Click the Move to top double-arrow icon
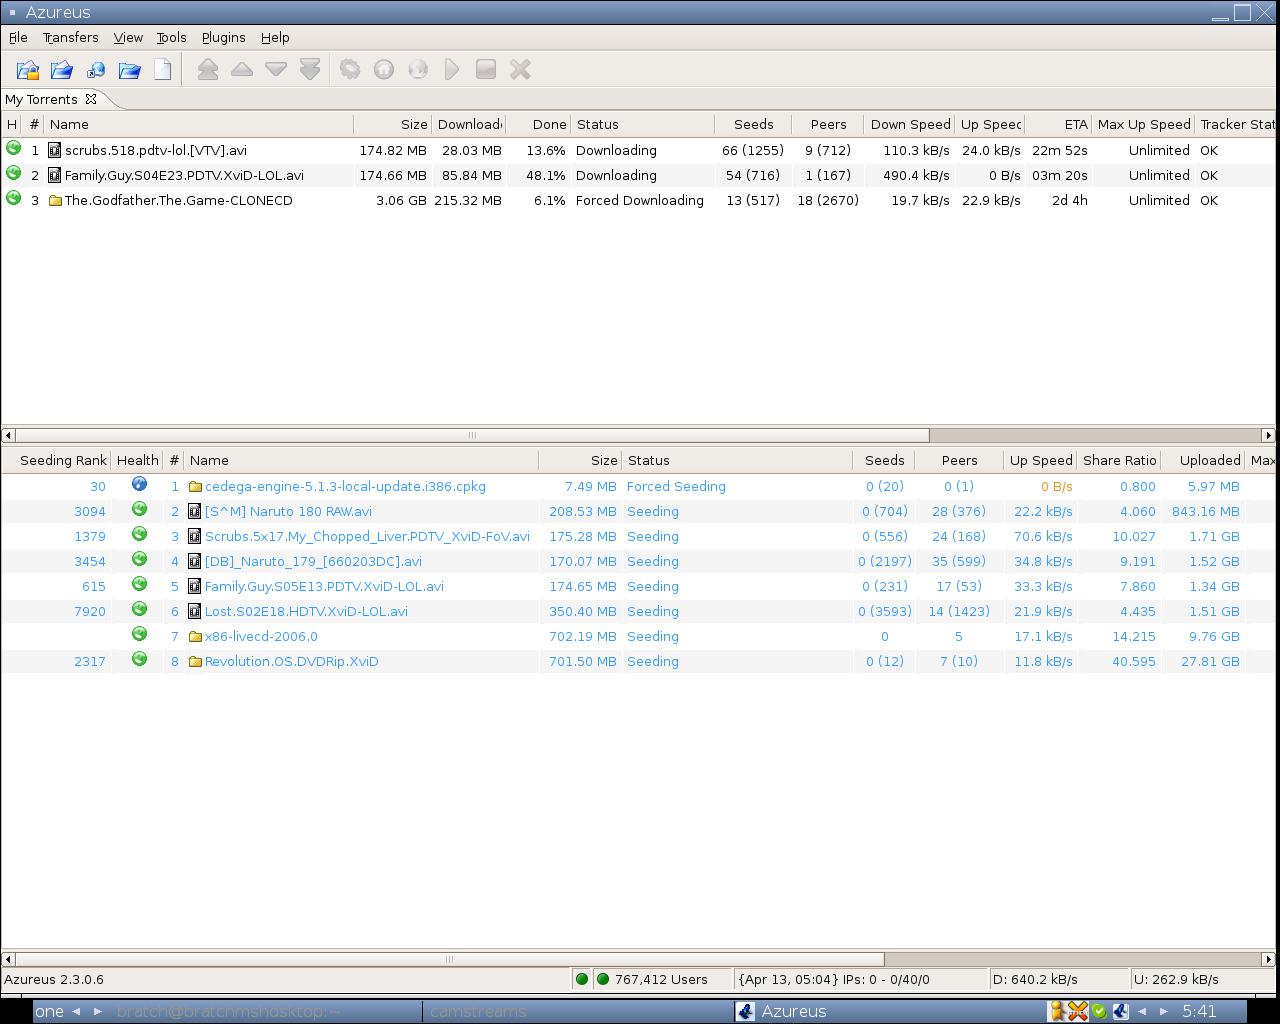Screen dimensions: 1280x1024 pos(208,70)
